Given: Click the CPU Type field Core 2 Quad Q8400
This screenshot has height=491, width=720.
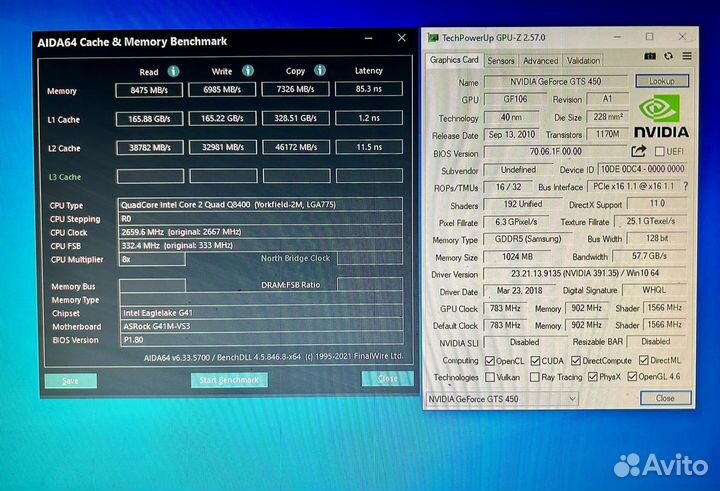Looking at the screenshot, I should click(261, 204).
